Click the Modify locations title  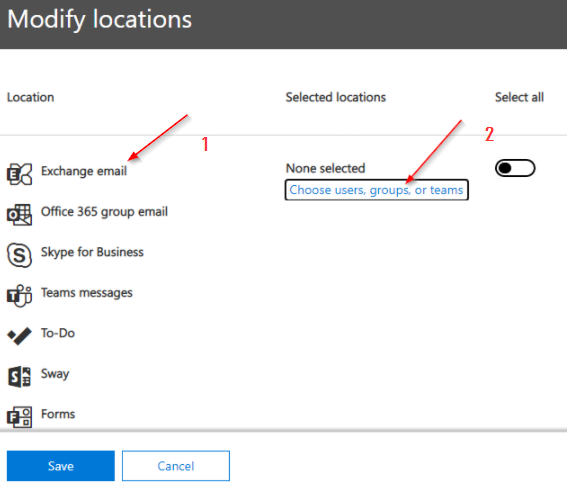[x=100, y=19]
